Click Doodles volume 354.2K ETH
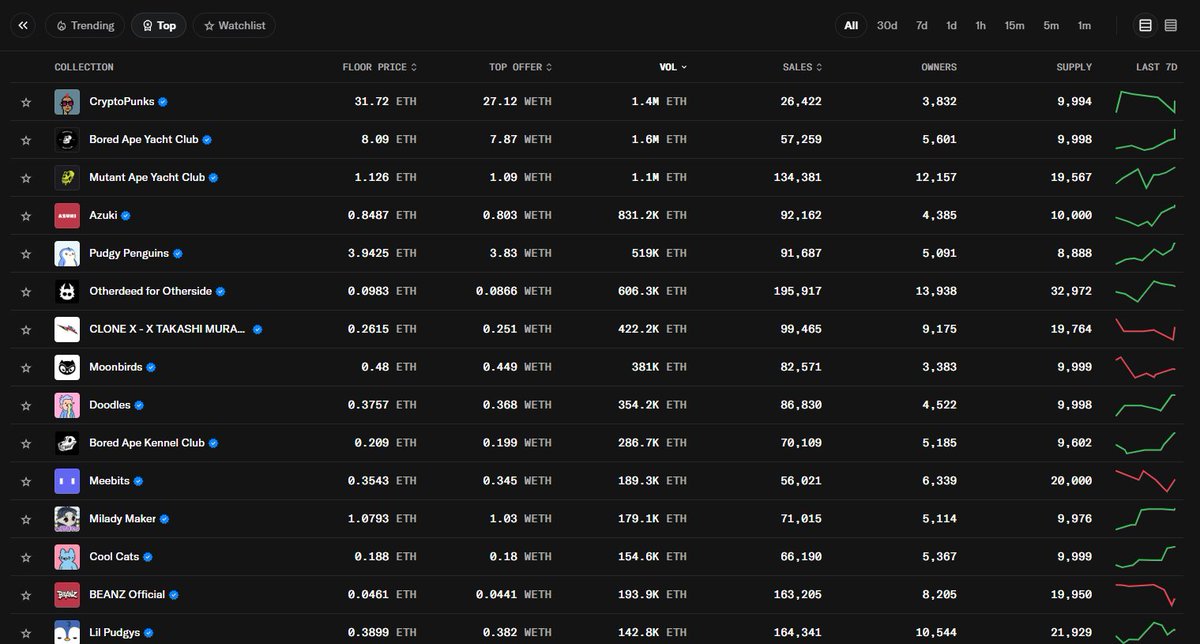The height and width of the screenshot is (644, 1200). pos(653,405)
